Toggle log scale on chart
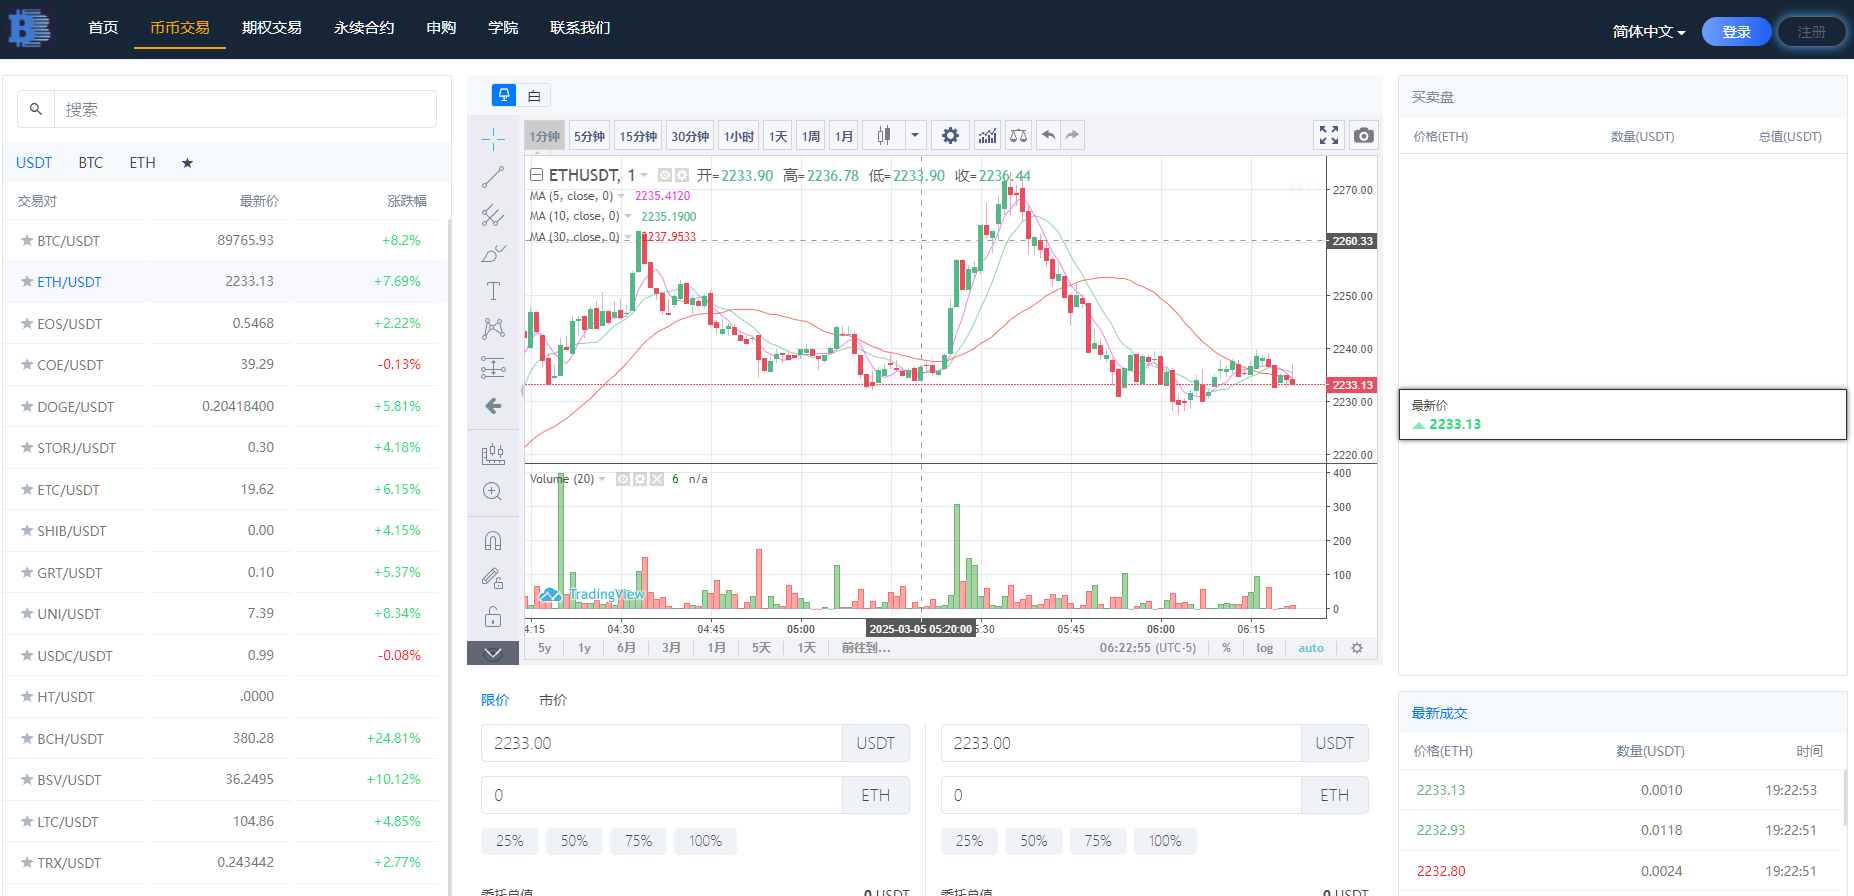 coord(1264,648)
